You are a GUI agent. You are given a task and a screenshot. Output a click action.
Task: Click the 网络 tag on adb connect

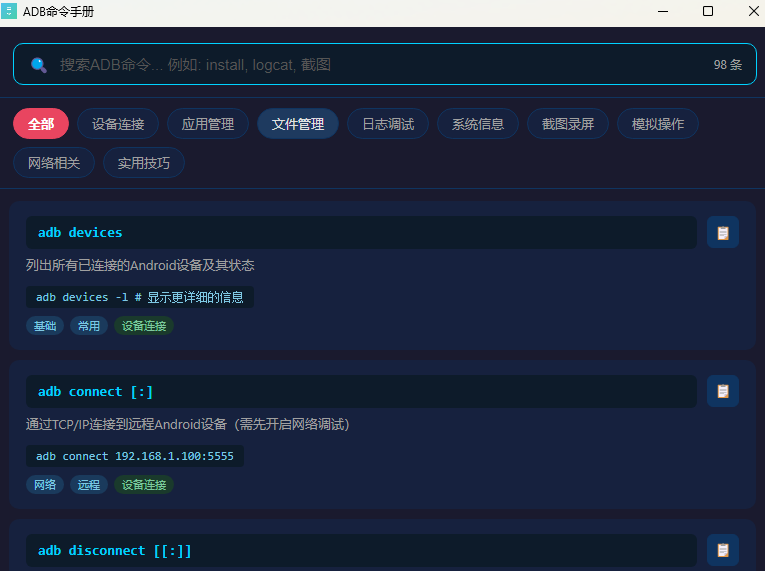[x=45, y=485]
